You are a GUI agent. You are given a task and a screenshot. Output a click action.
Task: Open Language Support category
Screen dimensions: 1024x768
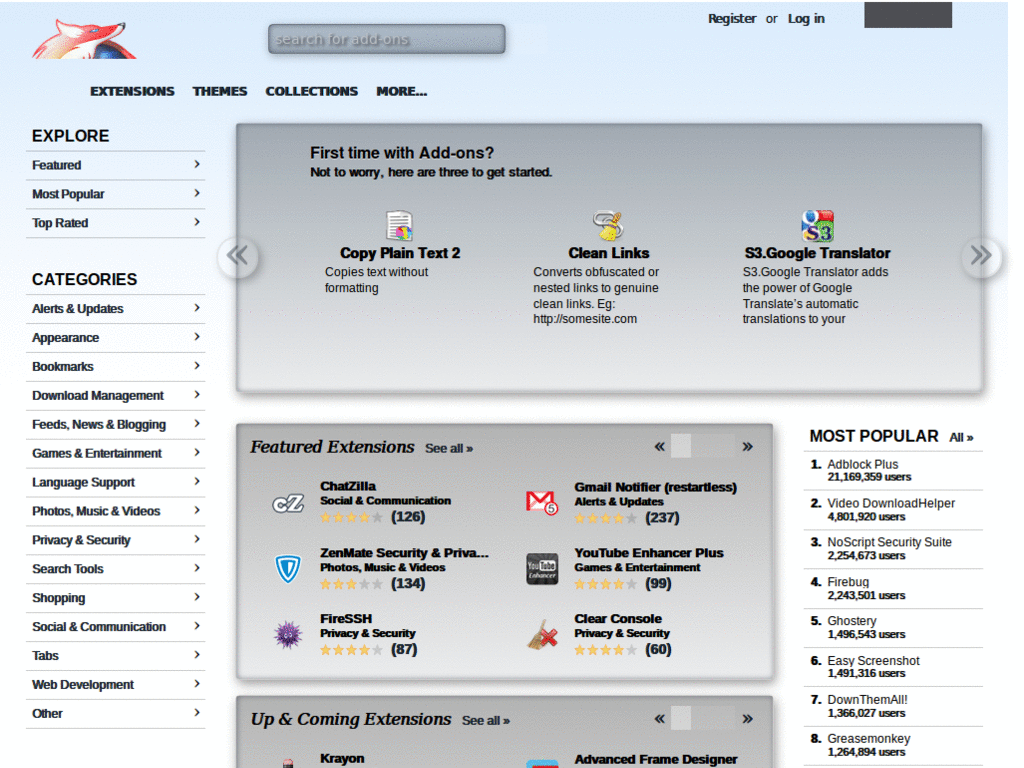pos(116,482)
